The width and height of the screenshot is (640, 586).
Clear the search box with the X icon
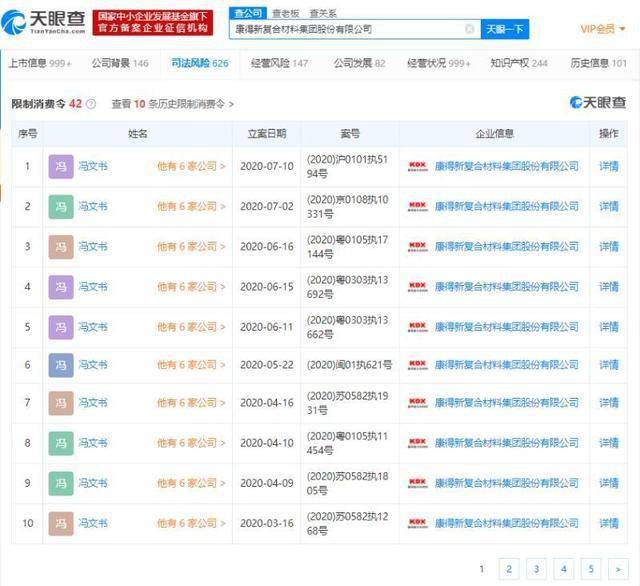(x=470, y=29)
